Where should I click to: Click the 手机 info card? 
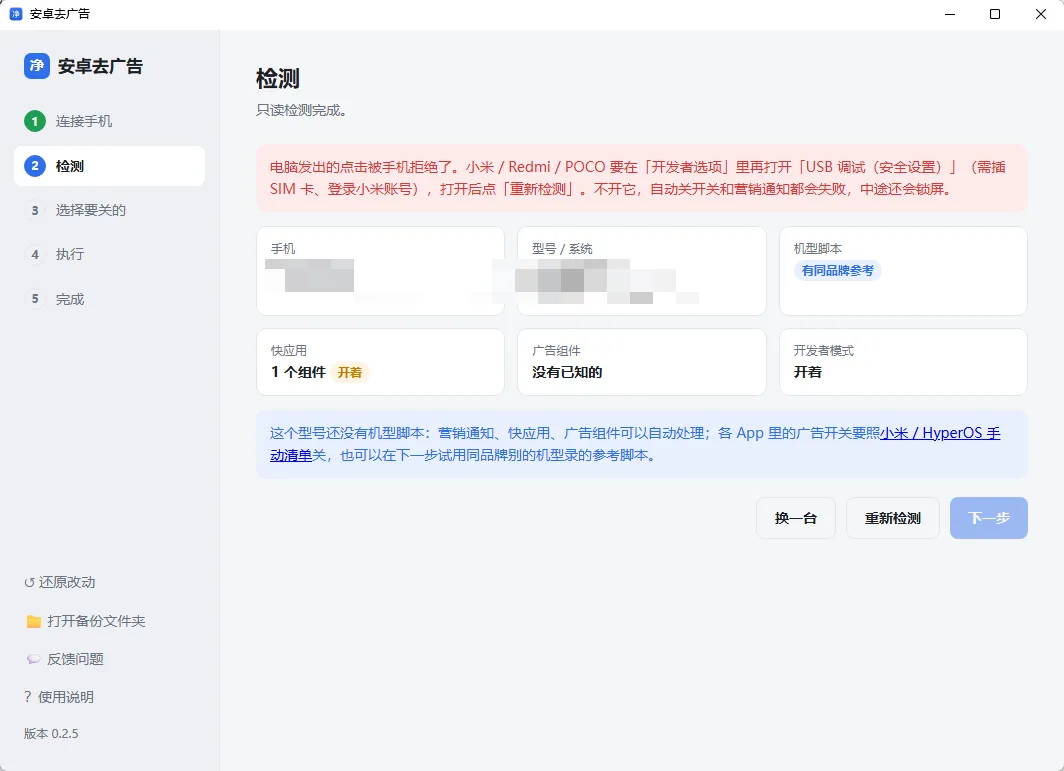pyautogui.click(x=380, y=271)
